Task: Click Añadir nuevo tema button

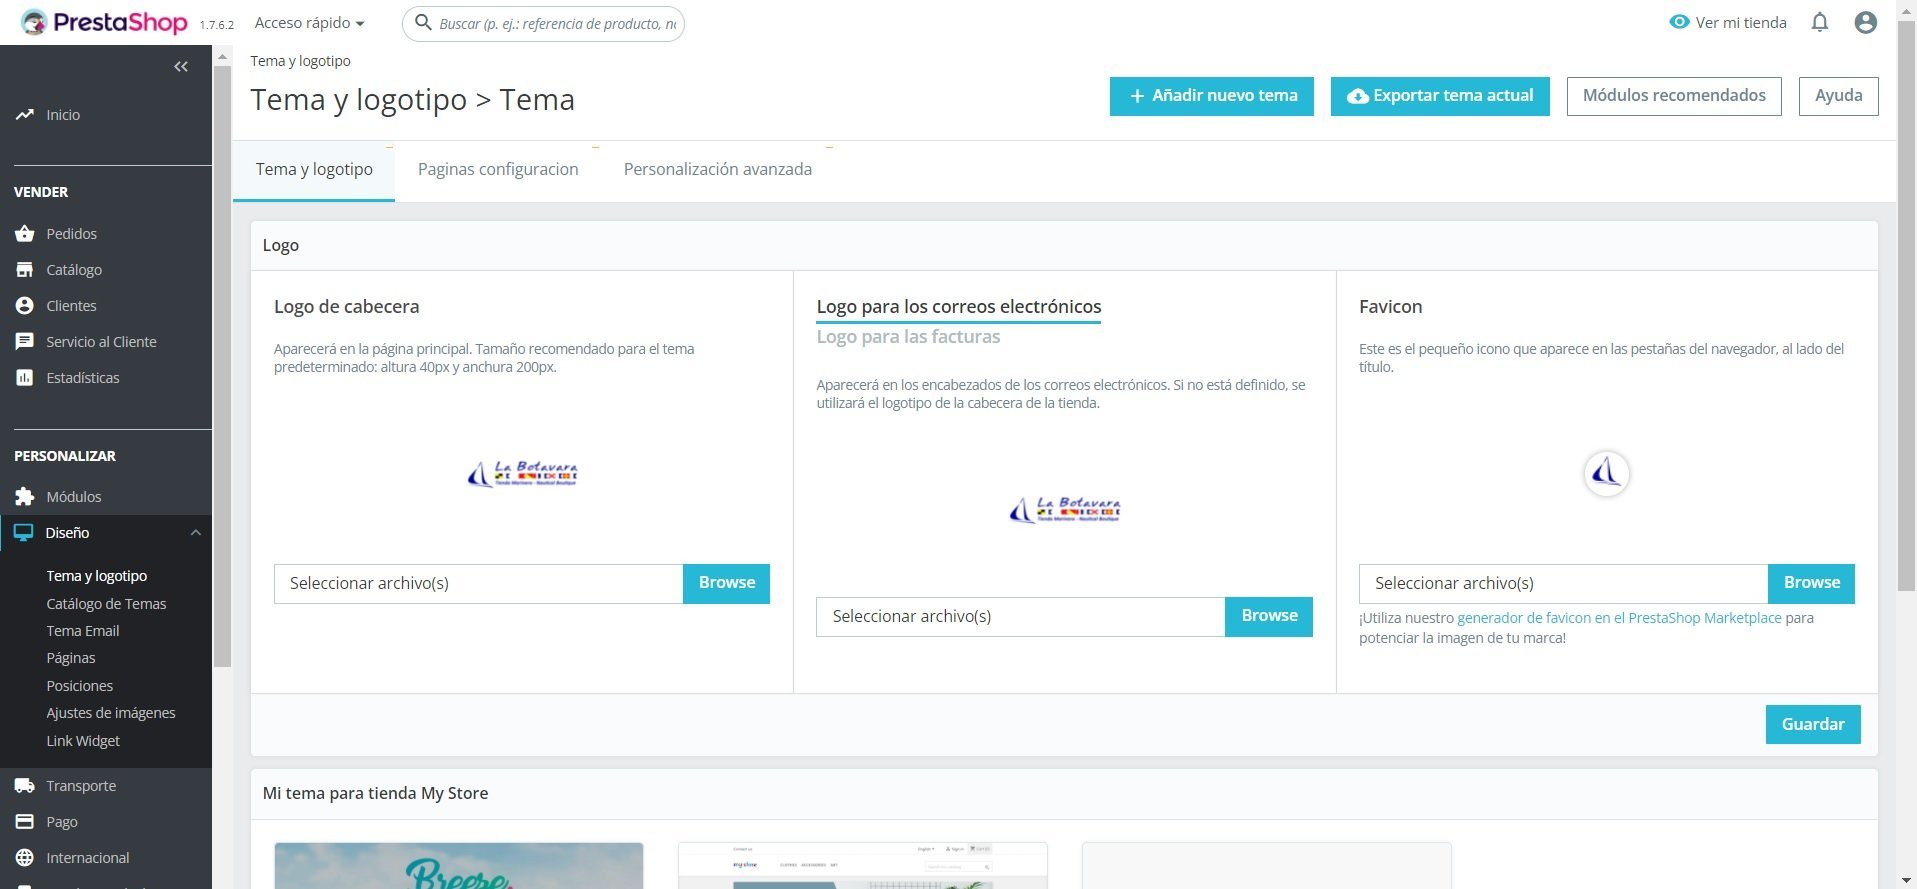Action: (1212, 96)
